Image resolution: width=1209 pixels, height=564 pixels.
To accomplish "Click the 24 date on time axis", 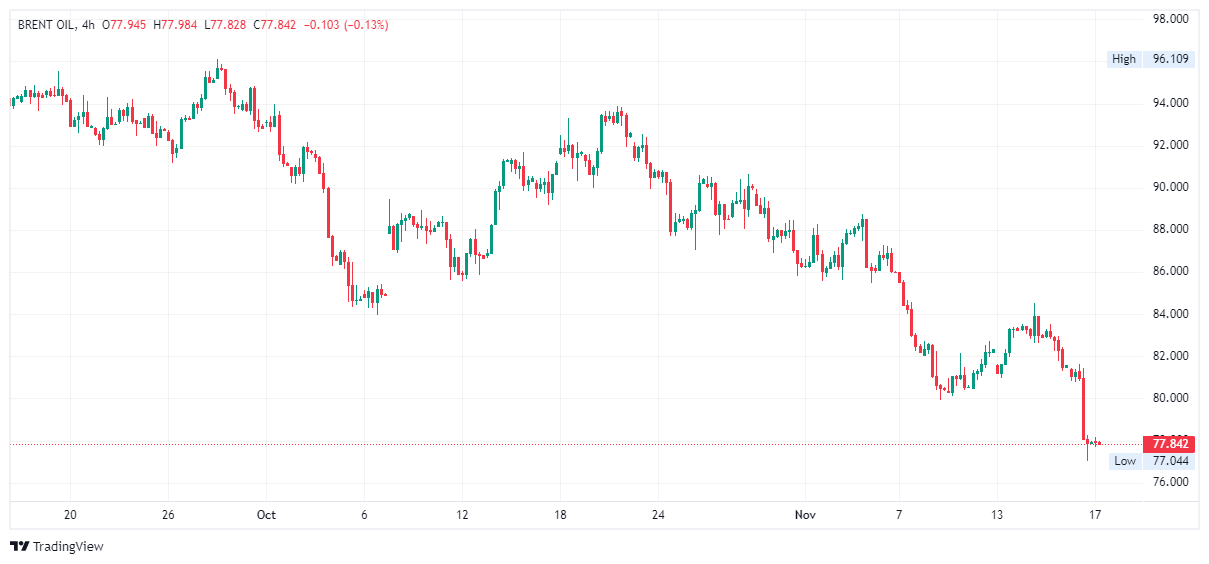I will 658,515.
